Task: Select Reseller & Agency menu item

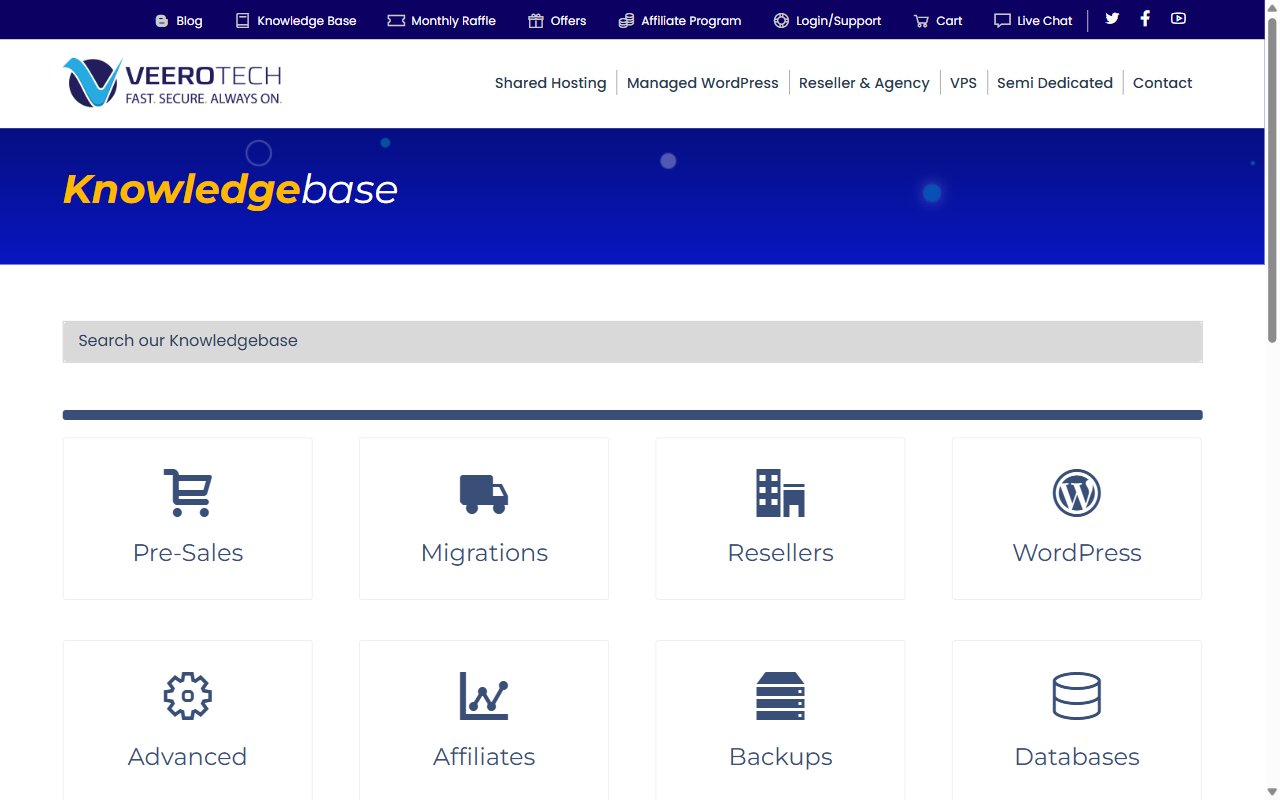Action: click(x=864, y=83)
